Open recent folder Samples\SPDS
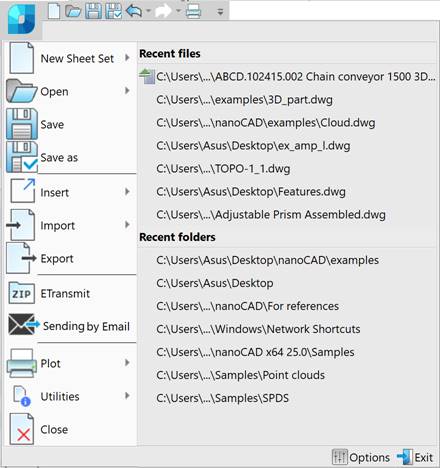The image size is (440, 468). click(222, 398)
